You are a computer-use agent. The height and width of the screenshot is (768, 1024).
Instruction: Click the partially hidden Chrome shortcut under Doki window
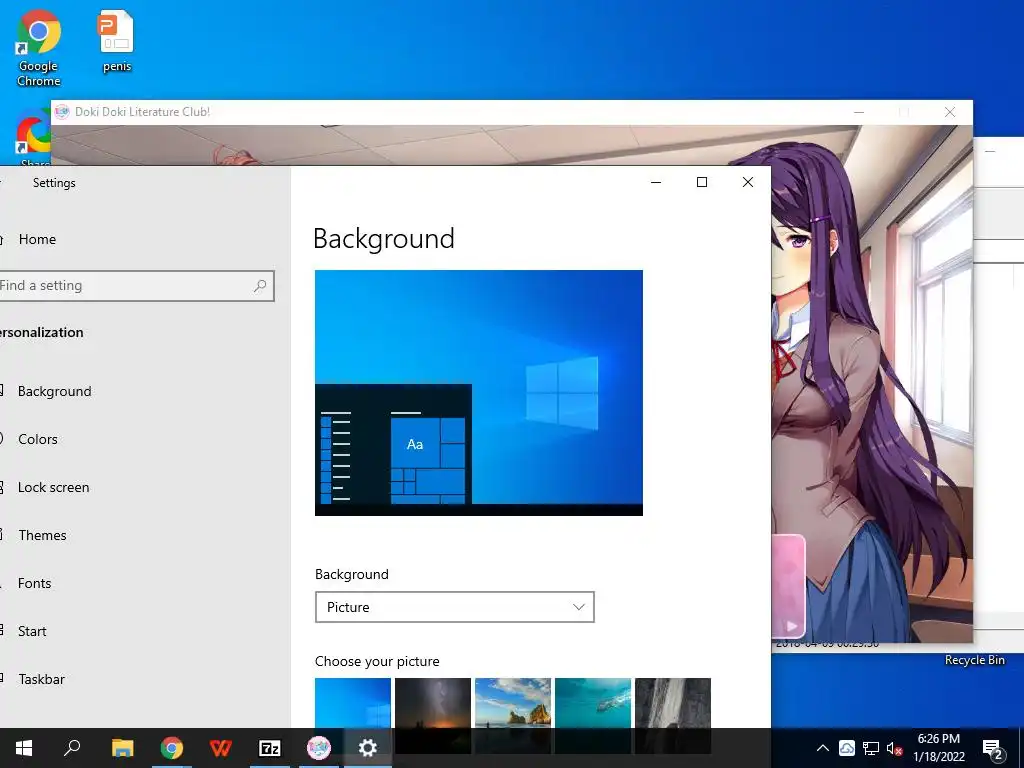pyautogui.click(x=31, y=135)
